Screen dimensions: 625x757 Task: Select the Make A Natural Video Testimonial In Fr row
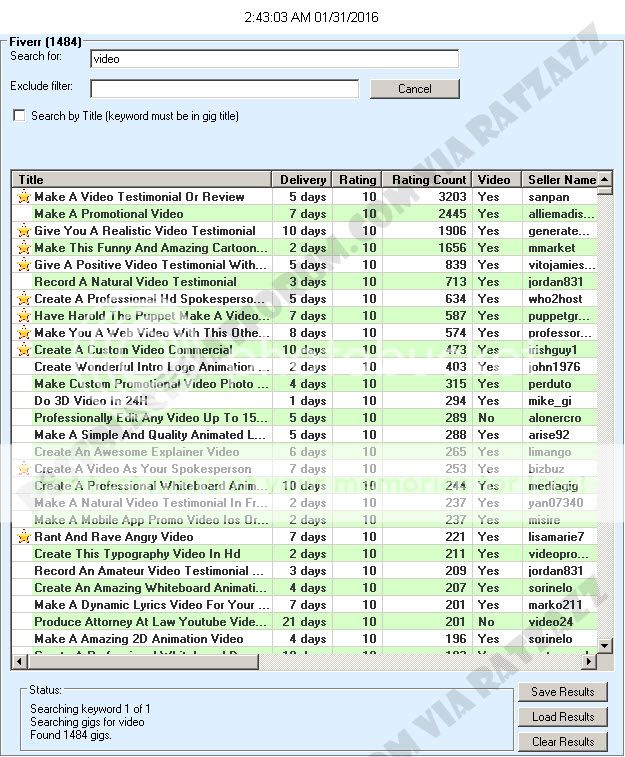(x=305, y=503)
